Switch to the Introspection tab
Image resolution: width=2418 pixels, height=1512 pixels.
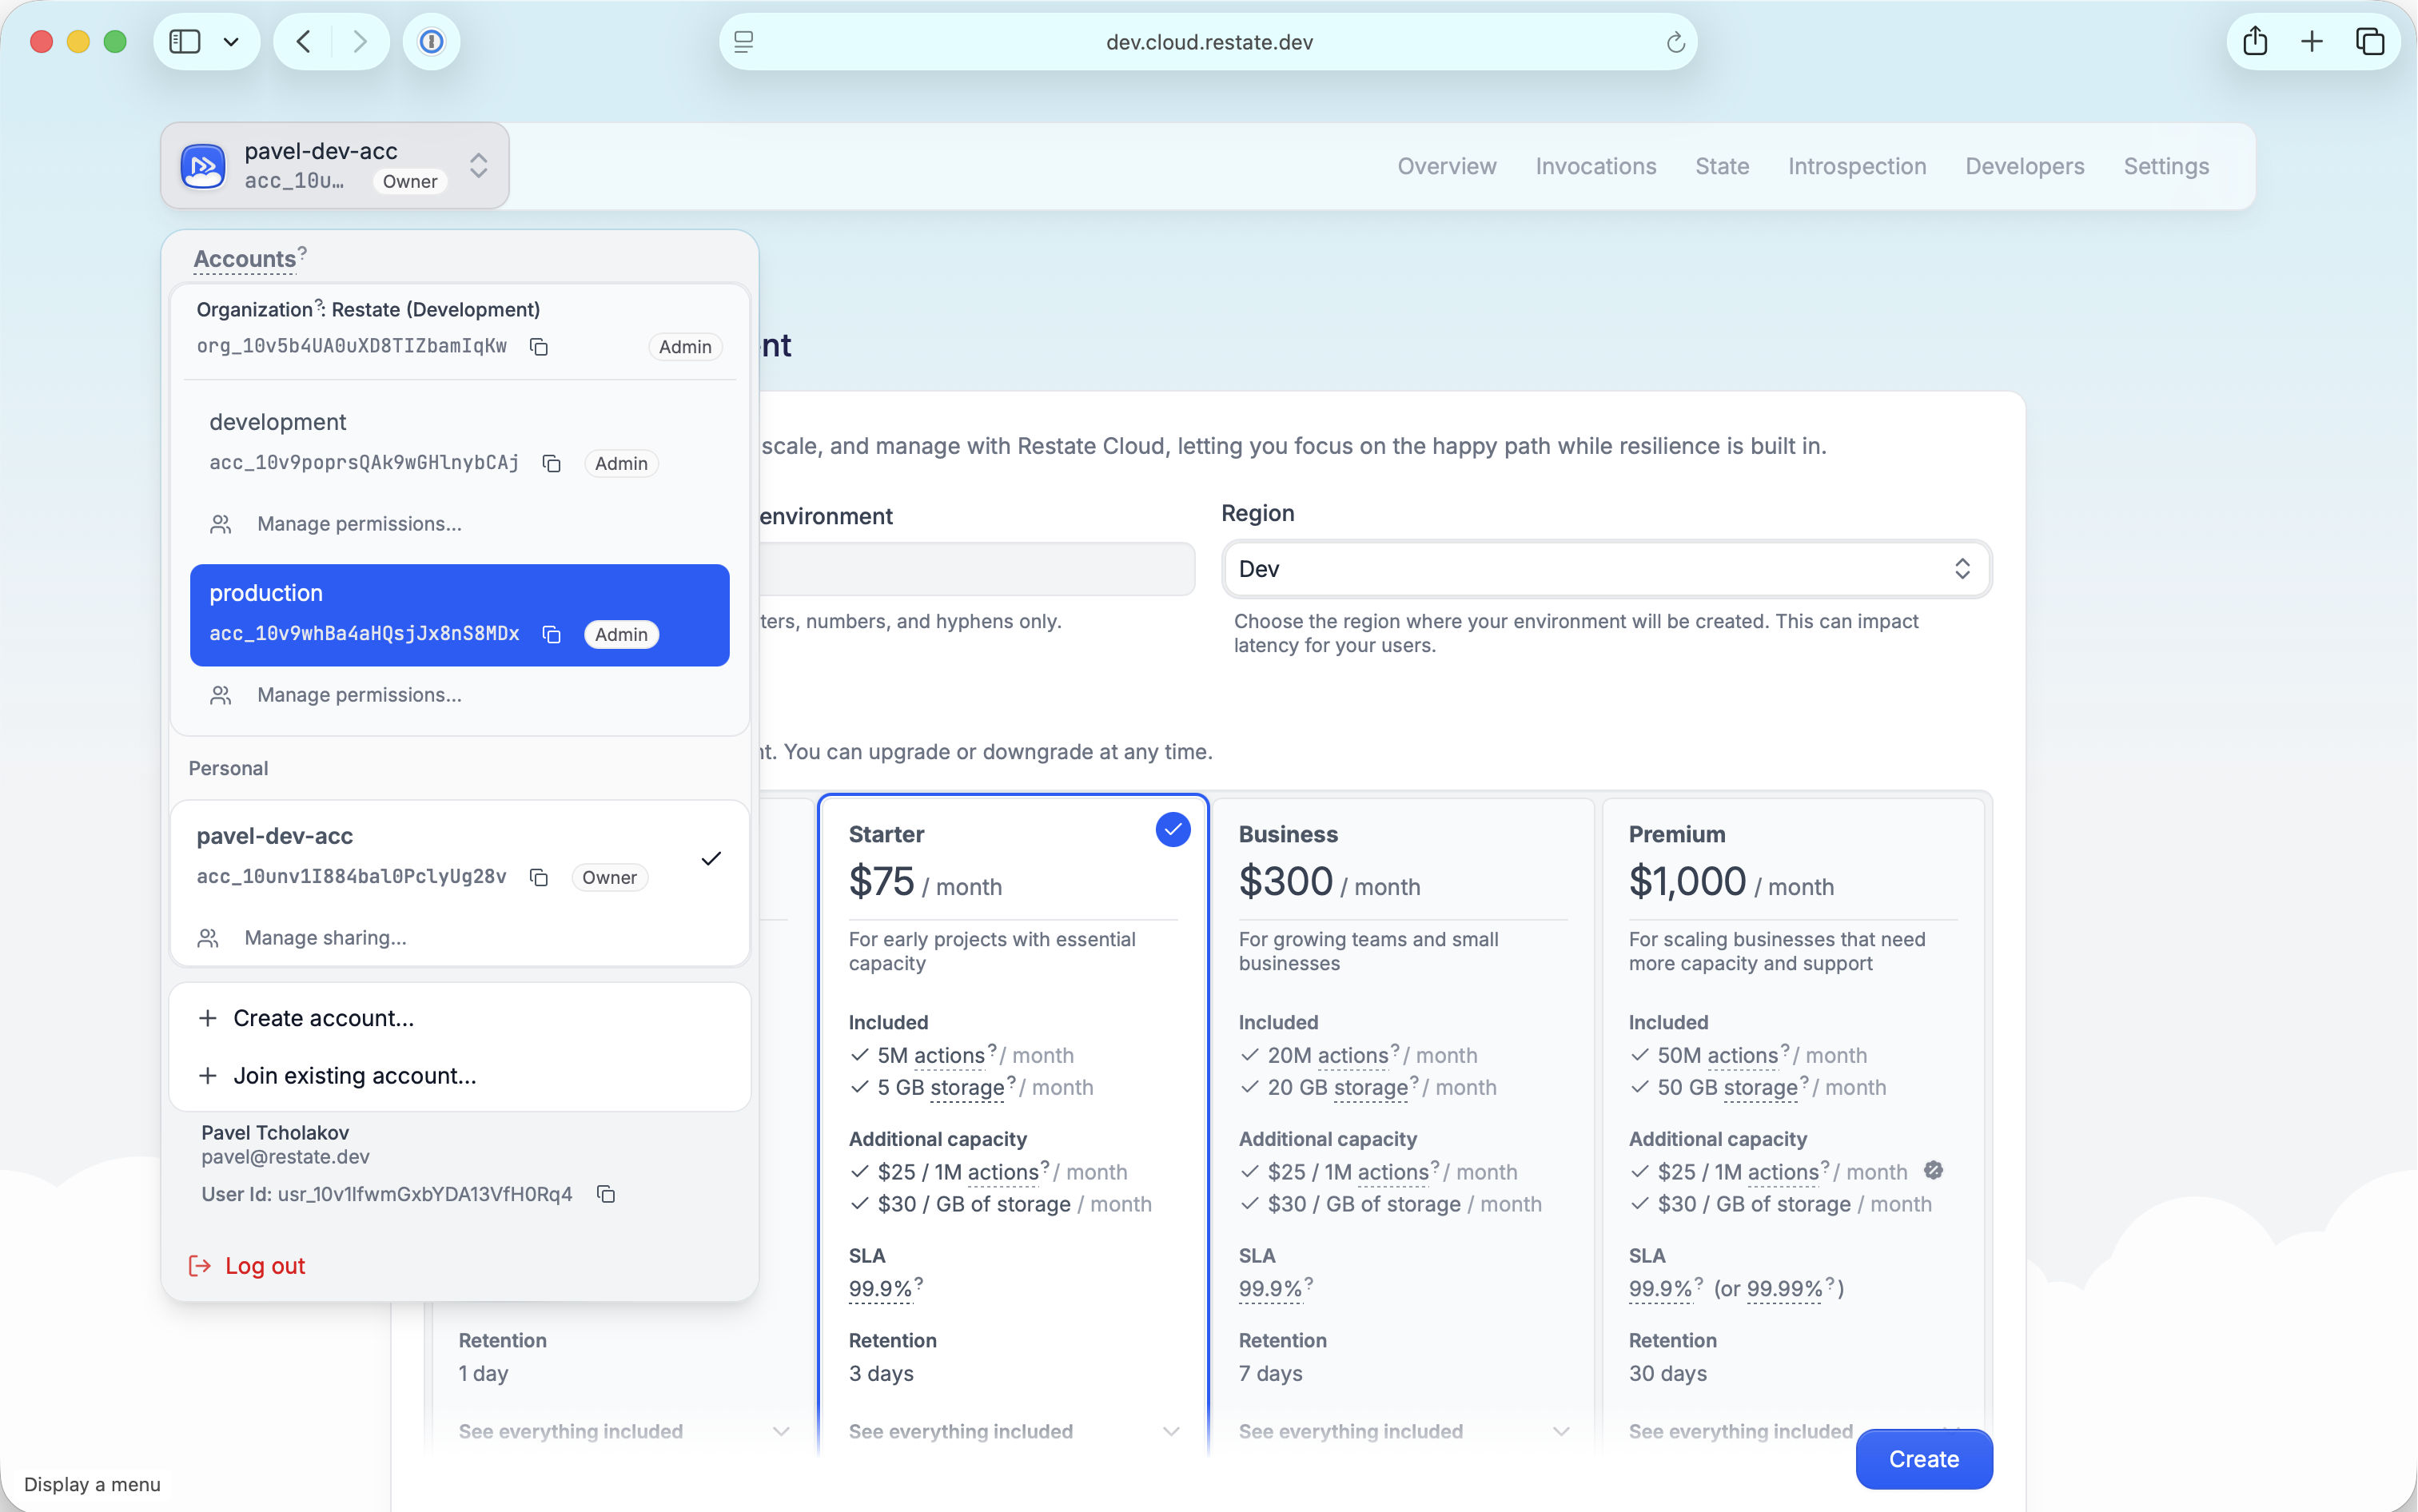coord(1855,166)
